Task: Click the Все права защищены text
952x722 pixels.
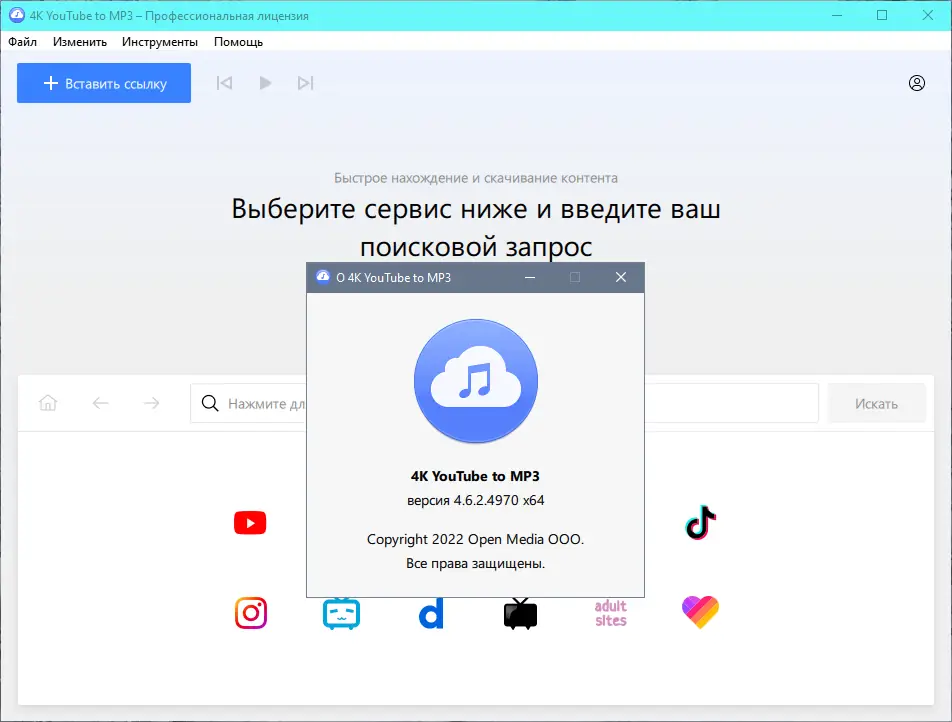Action: click(475, 564)
